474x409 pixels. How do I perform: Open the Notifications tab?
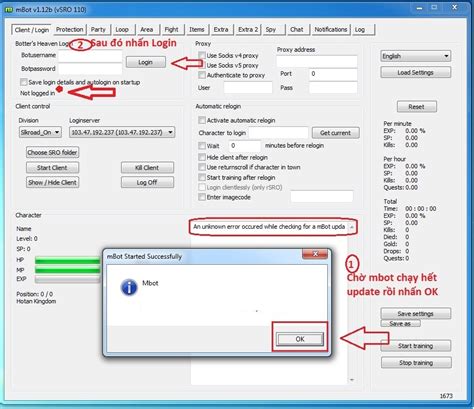(331, 30)
